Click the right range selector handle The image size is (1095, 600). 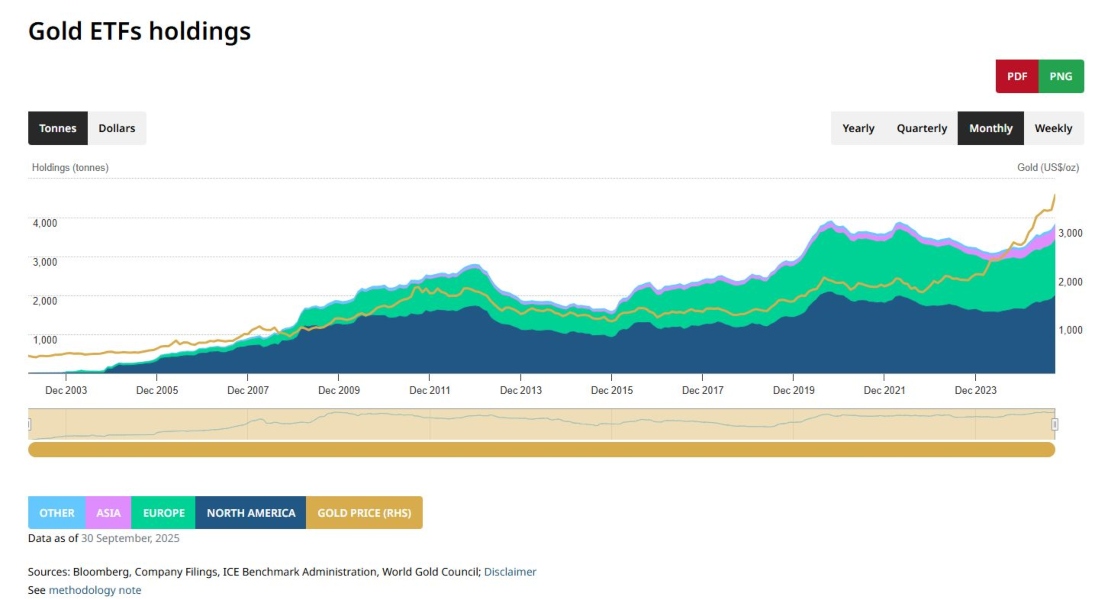pyautogui.click(x=1054, y=424)
